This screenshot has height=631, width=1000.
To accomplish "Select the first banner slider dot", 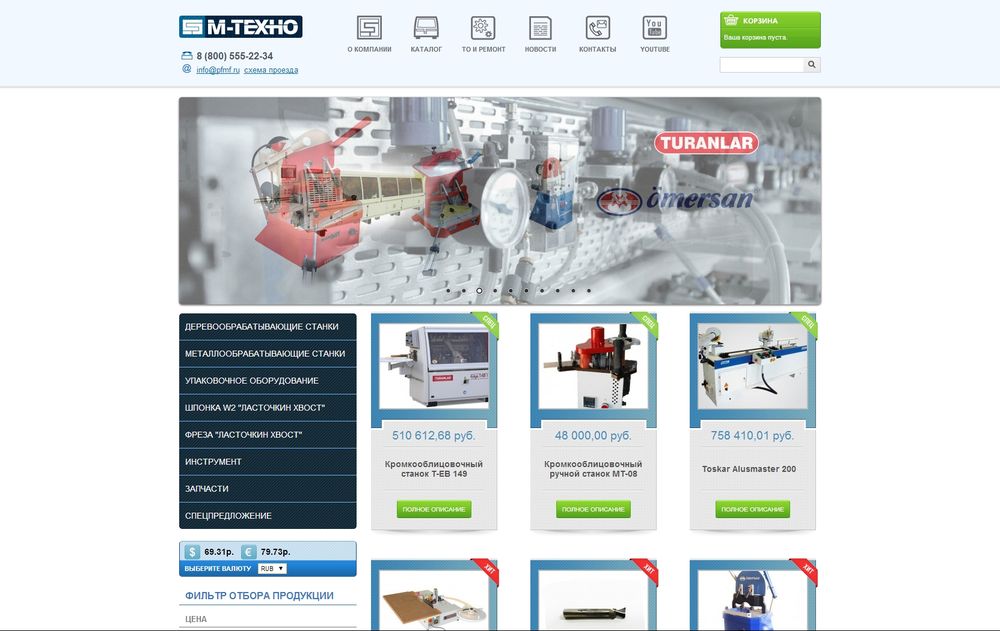I will point(448,291).
